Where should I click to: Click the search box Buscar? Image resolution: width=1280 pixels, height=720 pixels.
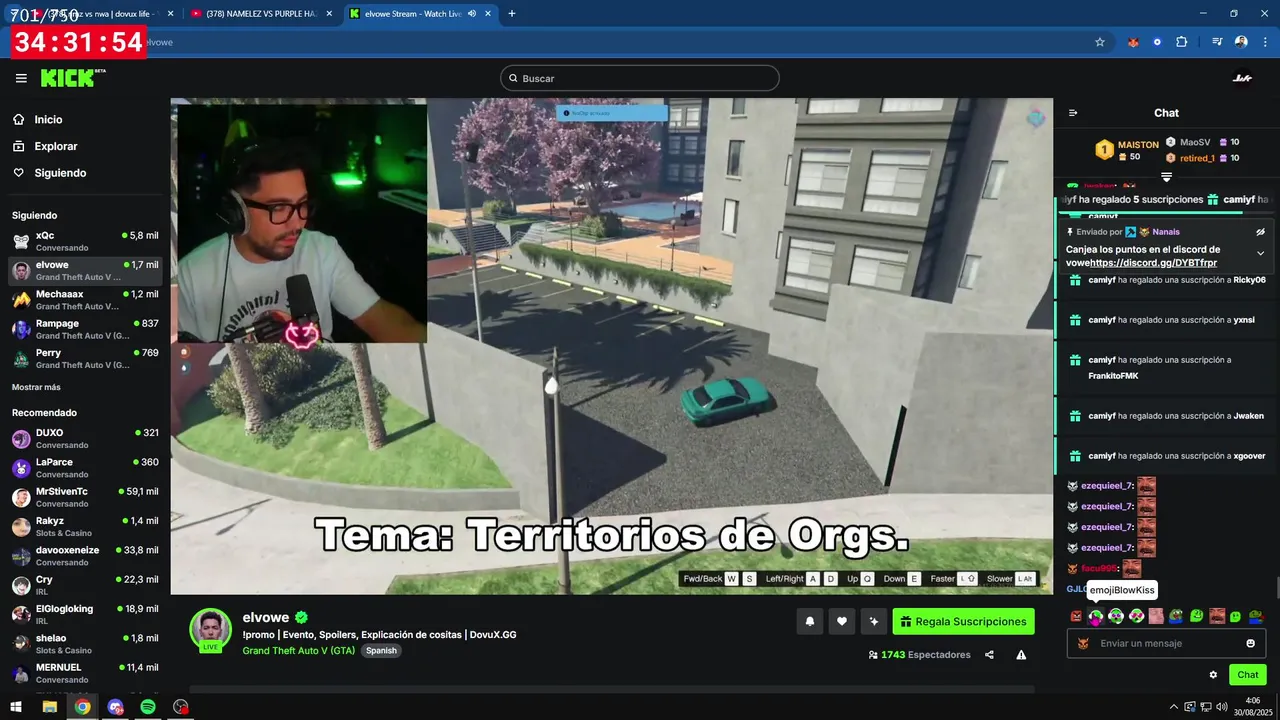640,78
